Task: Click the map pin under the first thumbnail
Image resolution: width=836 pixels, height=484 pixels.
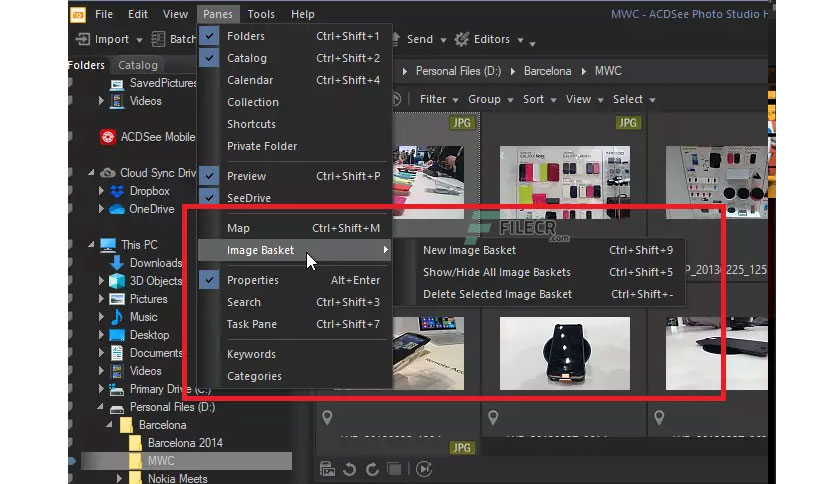Action: pos(327,418)
